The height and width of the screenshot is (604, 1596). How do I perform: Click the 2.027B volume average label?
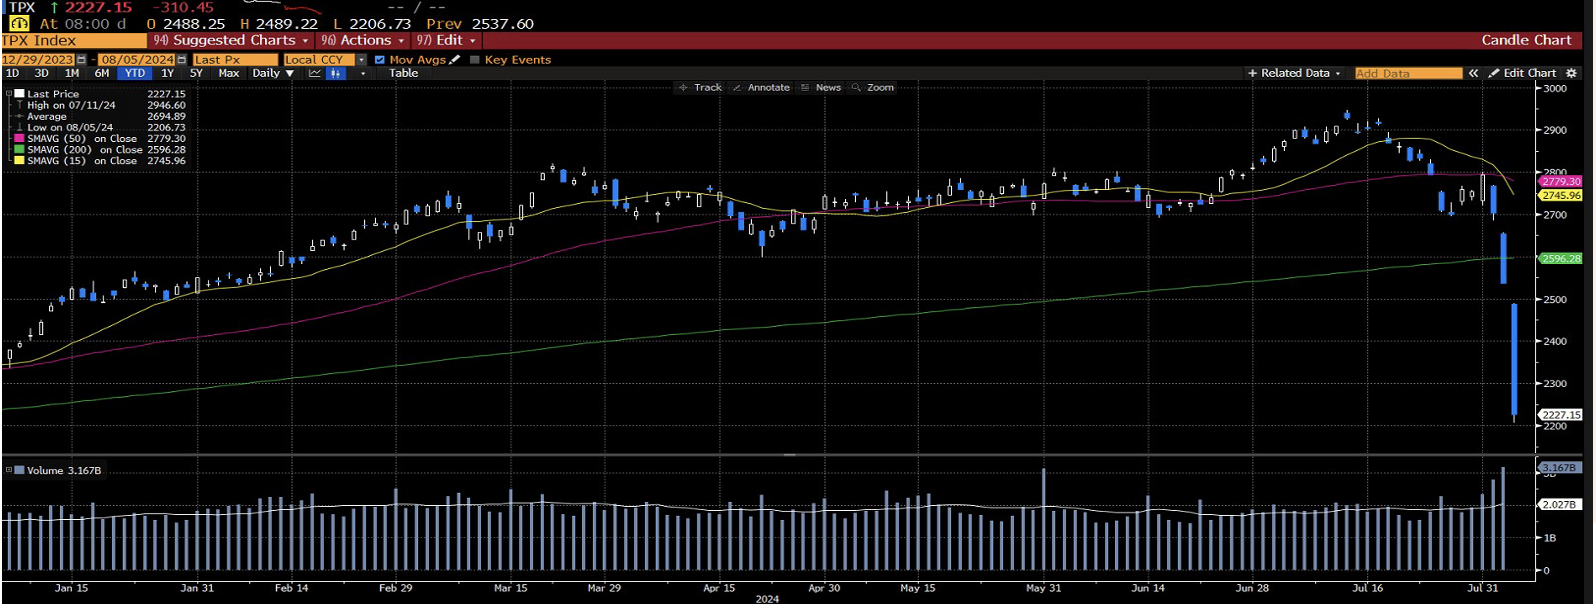click(1559, 504)
